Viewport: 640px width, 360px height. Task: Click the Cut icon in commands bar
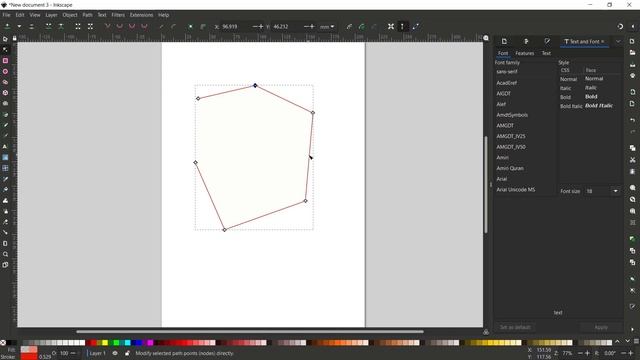[x=632, y=160]
